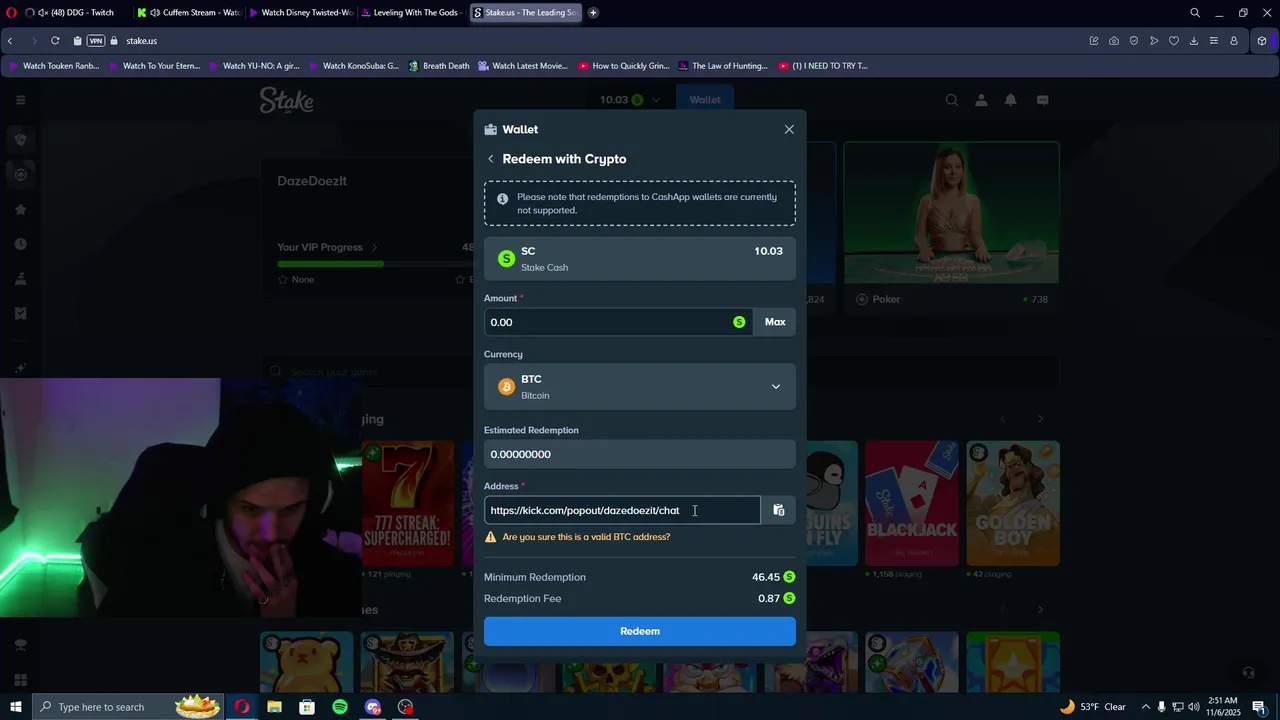The height and width of the screenshot is (720, 1280).
Task: Click the Stake search magnifier icon
Action: pyautogui.click(x=952, y=100)
